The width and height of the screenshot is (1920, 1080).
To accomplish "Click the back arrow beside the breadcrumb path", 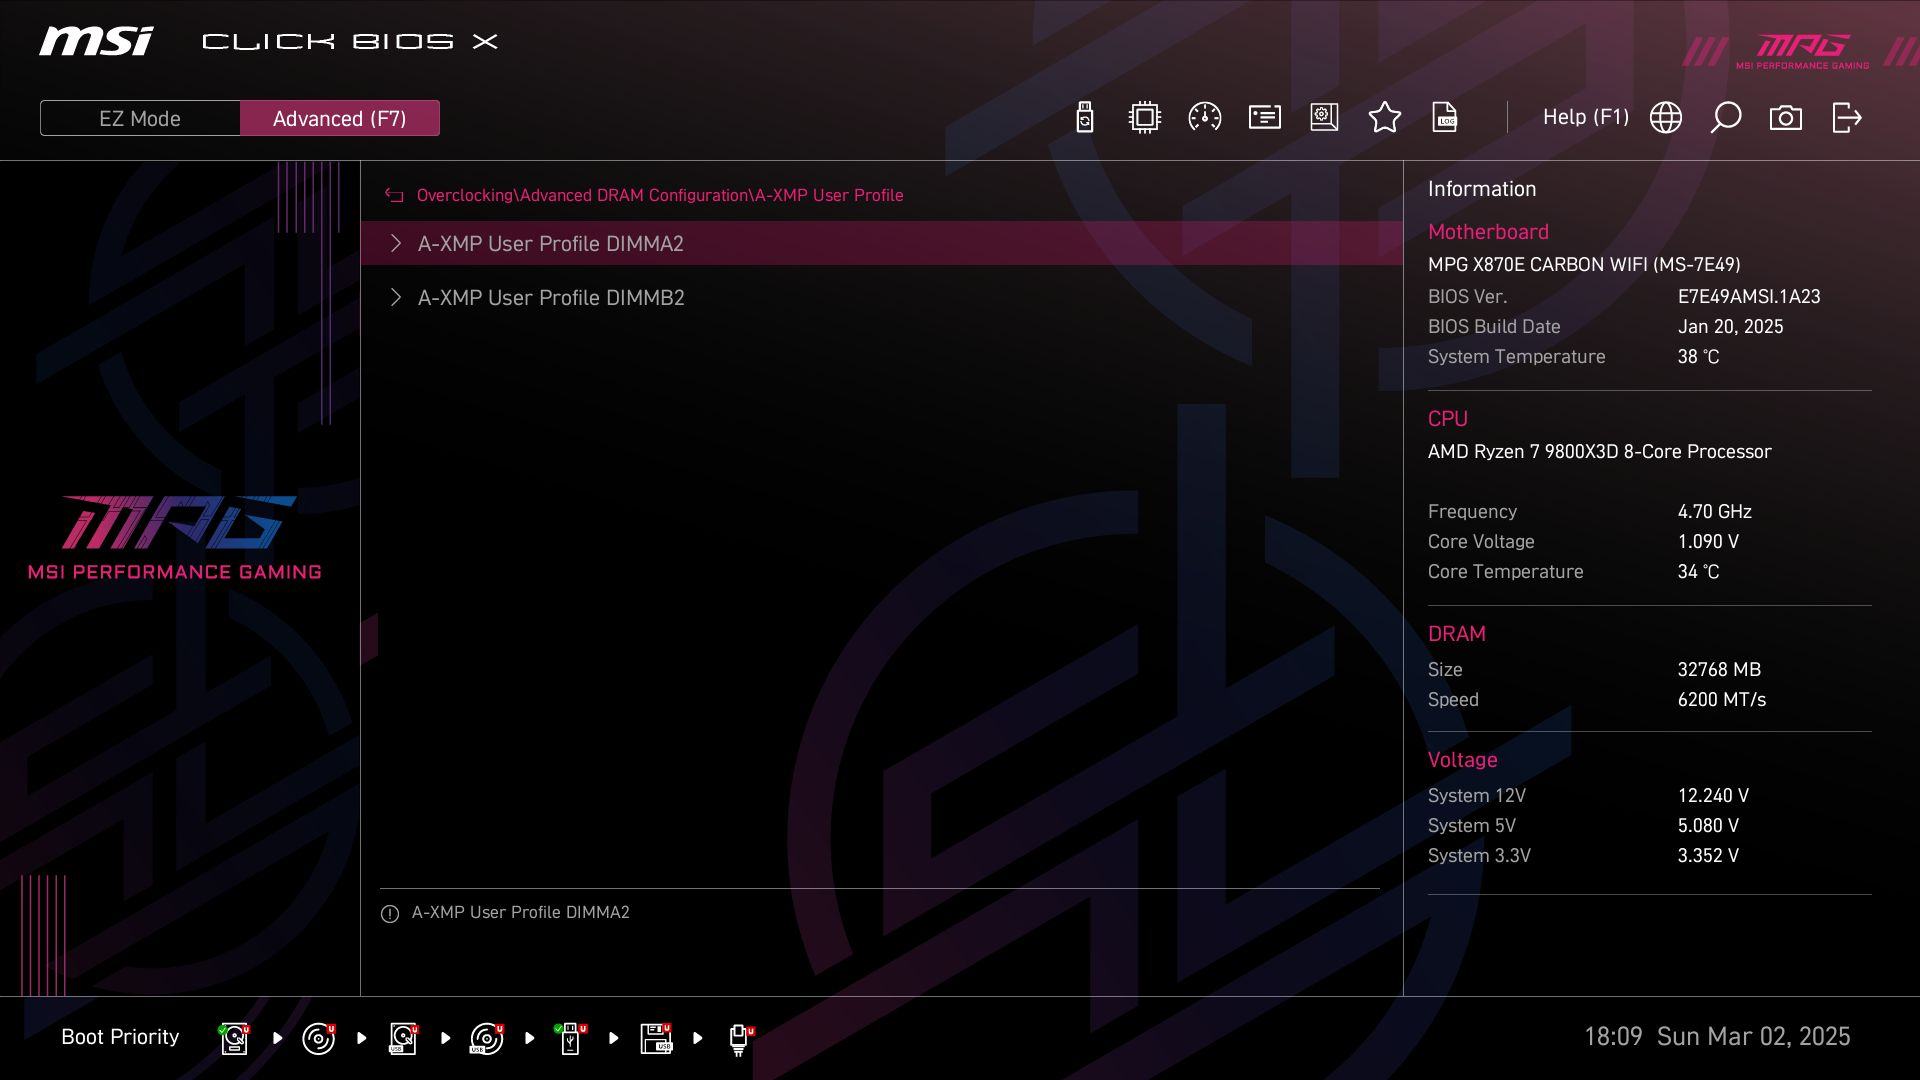I will [394, 196].
